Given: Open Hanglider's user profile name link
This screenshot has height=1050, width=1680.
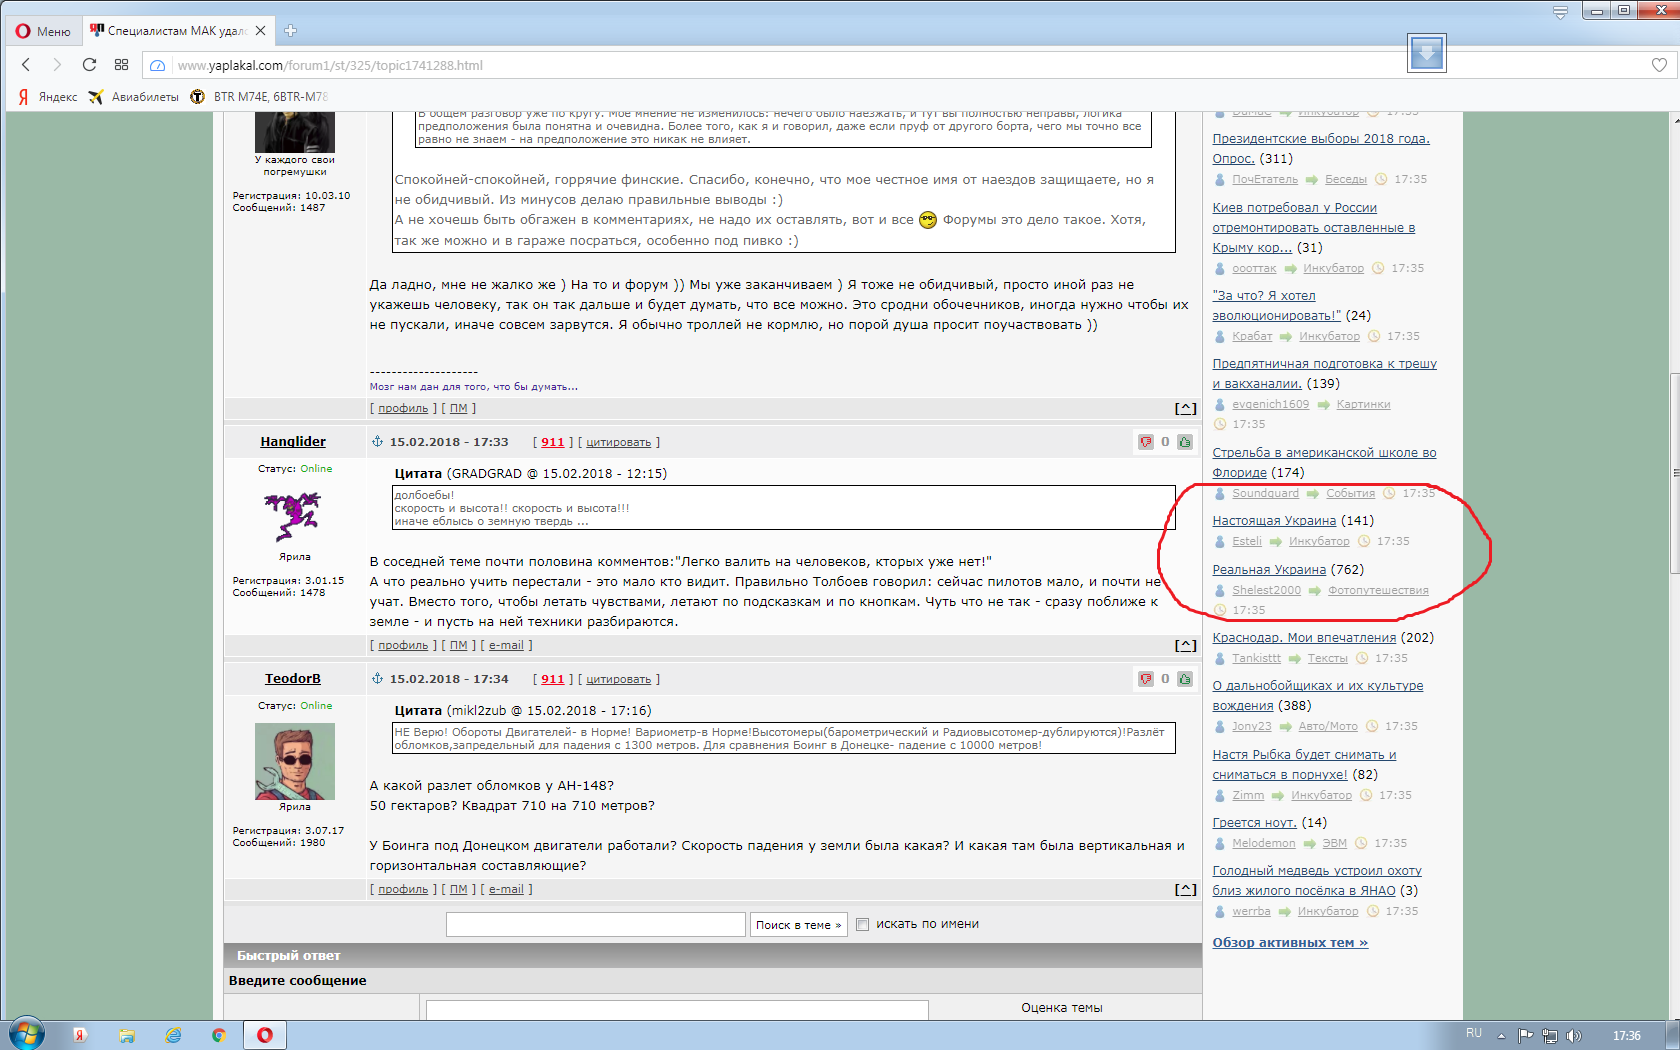Looking at the screenshot, I should tap(293, 442).
